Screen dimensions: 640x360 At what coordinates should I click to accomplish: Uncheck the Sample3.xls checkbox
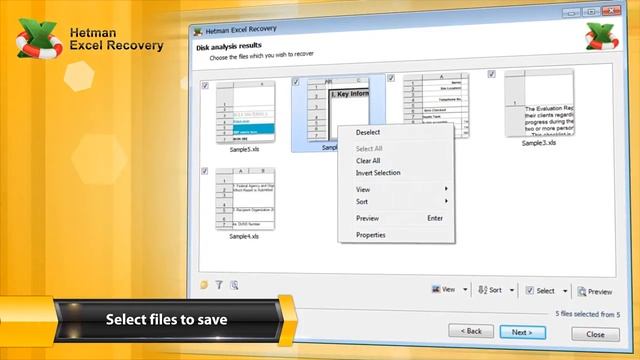click(491, 74)
